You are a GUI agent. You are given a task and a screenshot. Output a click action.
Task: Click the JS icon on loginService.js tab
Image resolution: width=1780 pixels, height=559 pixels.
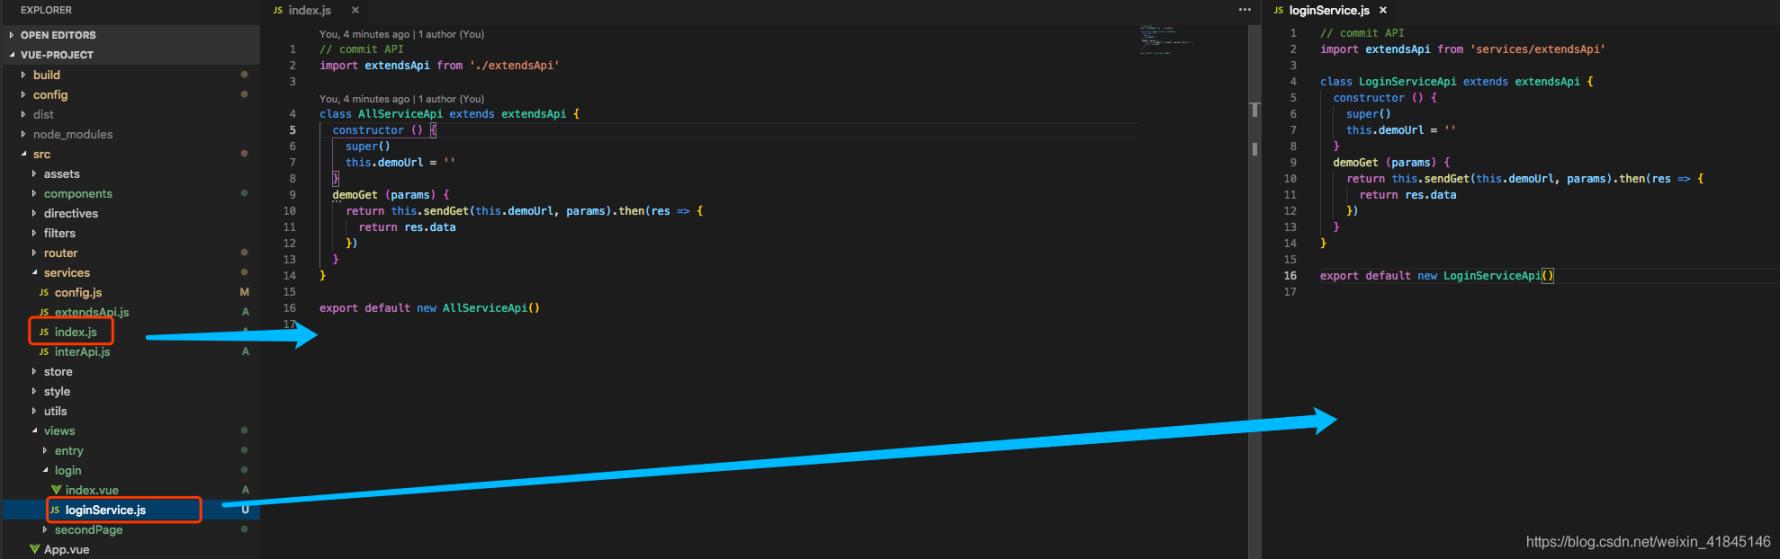(x=1278, y=10)
